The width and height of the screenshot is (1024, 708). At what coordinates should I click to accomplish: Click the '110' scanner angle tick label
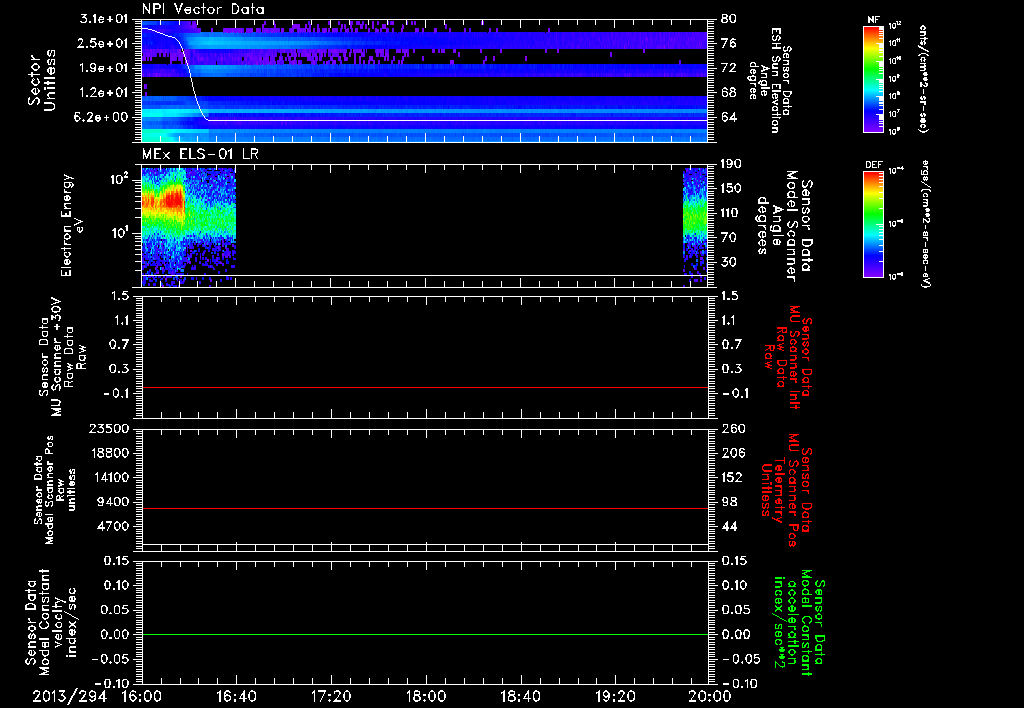[x=731, y=213]
